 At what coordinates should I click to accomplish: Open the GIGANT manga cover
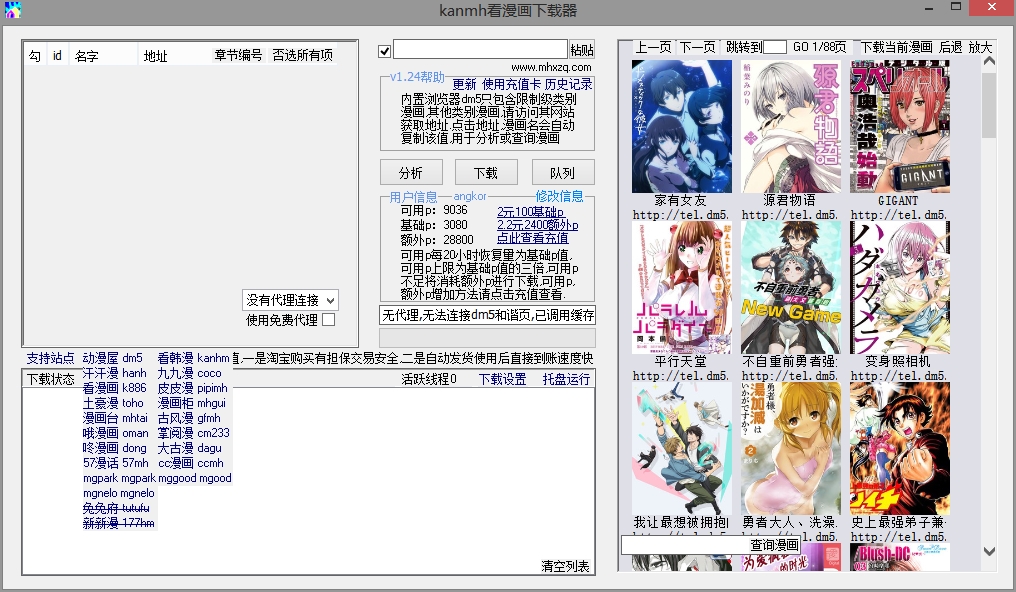(x=899, y=126)
